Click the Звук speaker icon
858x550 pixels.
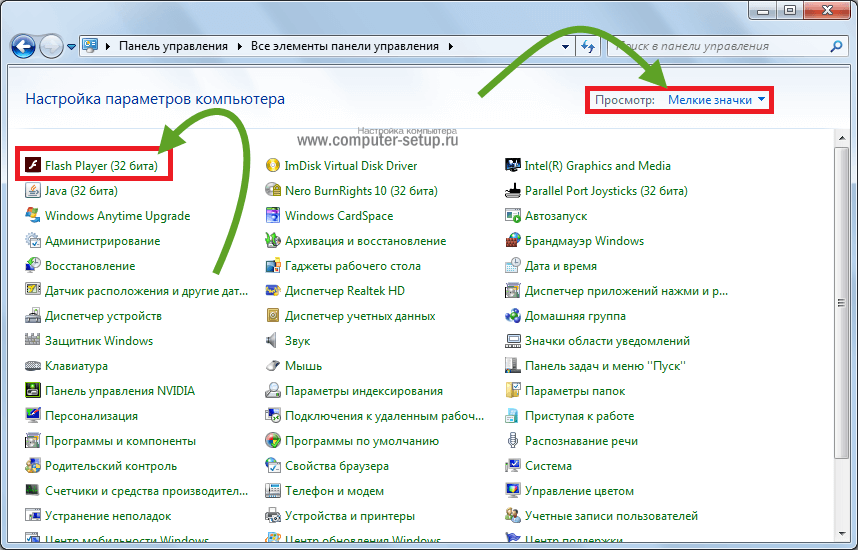click(272, 341)
